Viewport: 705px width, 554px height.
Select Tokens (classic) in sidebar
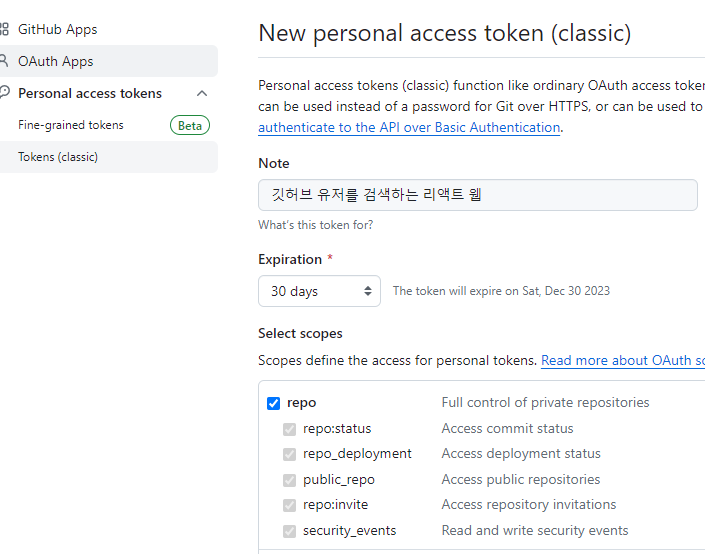click(x=58, y=157)
